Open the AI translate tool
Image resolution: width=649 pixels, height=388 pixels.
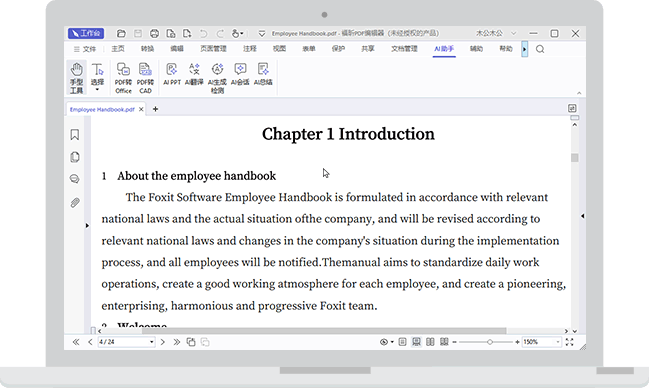(x=194, y=75)
